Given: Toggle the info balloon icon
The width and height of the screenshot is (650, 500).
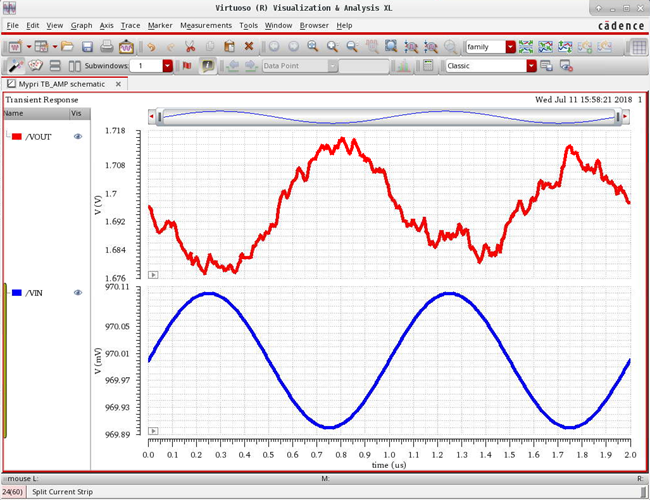Looking at the screenshot, I should [x=207, y=66].
